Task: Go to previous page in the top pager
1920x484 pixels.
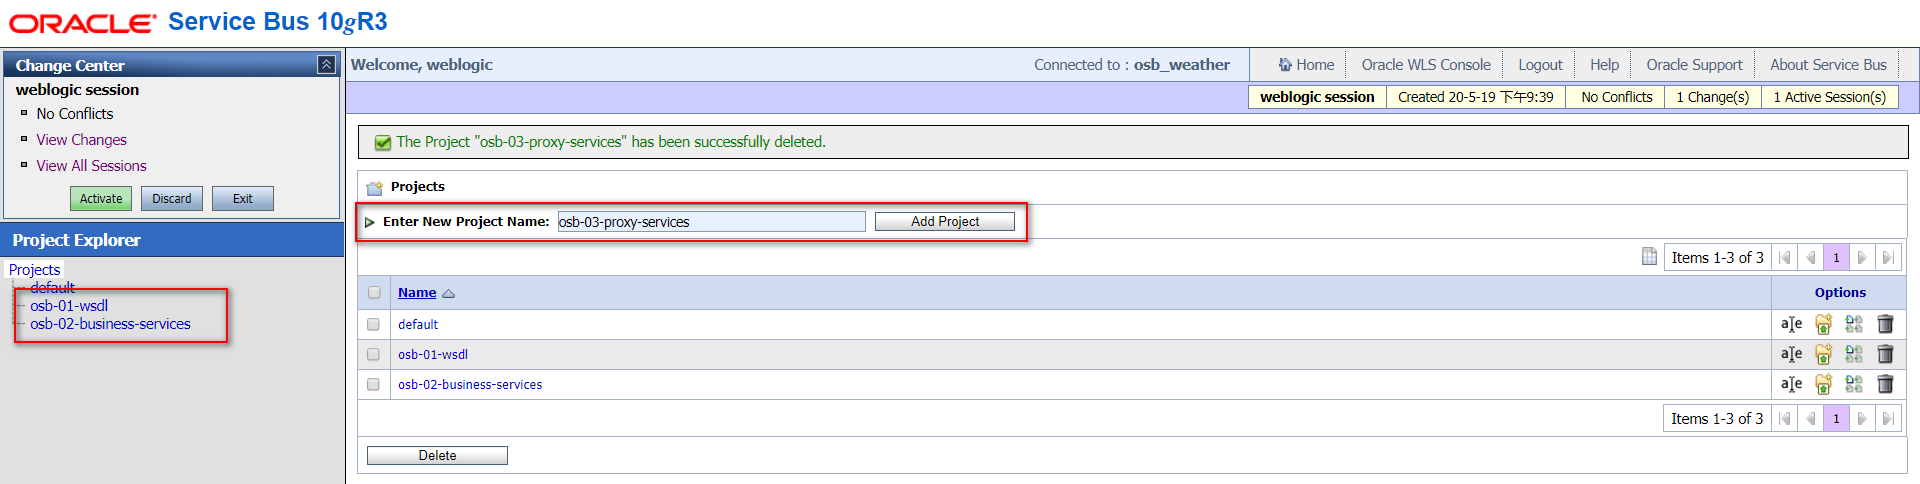Action: 1810,258
